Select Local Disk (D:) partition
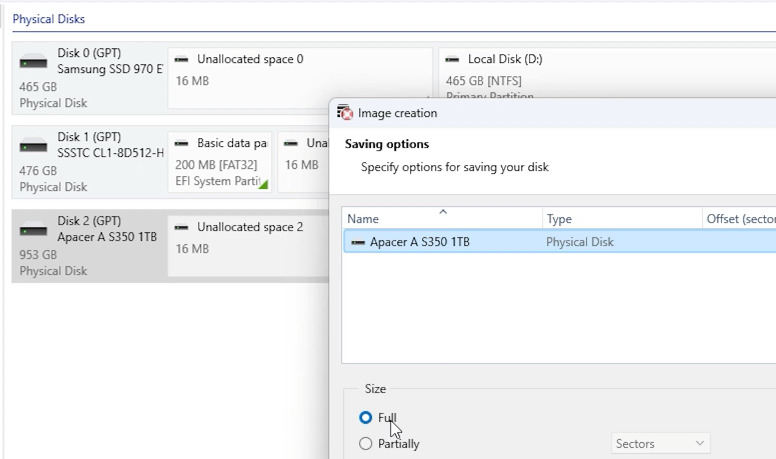The height and width of the screenshot is (459, 776). click(607, 74)
